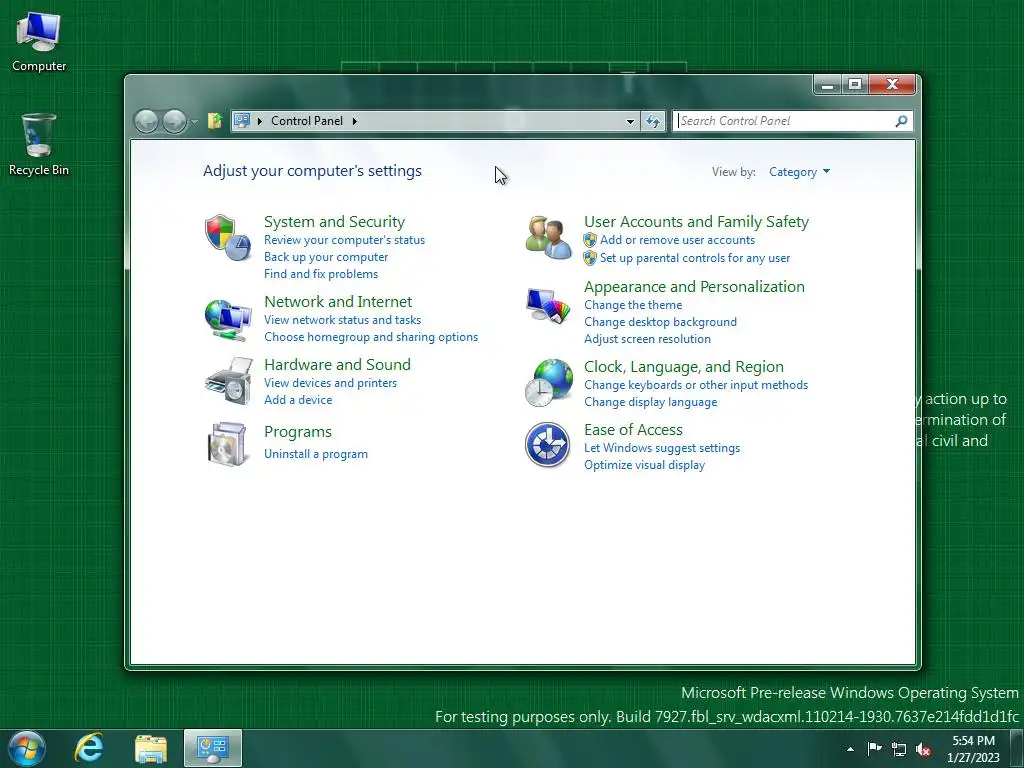
Task: Click Optimize visual display
Action: pos(645,465)
